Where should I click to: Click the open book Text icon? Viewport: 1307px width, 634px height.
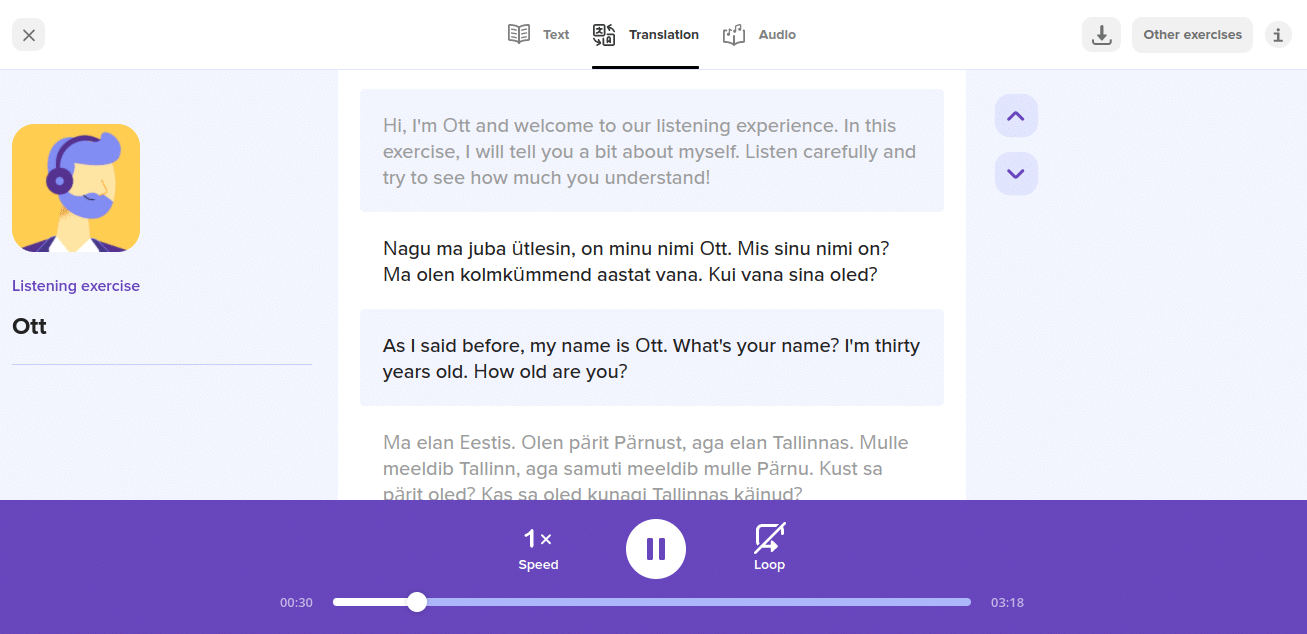coord(519,35)
